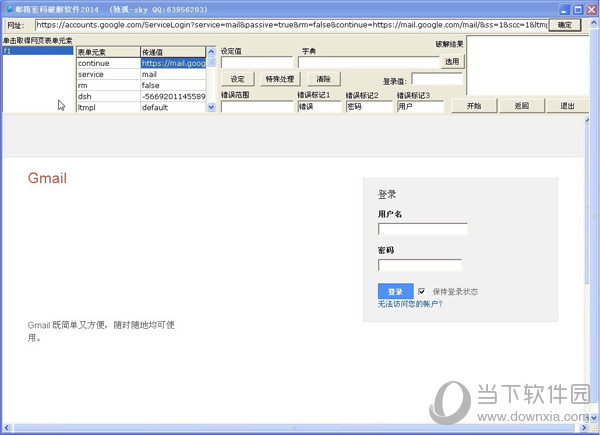The image size is (600, 435).
Task: Click the 错误标记2 field containing 密码
Action: pyautogui.click(x=369, y=106)
